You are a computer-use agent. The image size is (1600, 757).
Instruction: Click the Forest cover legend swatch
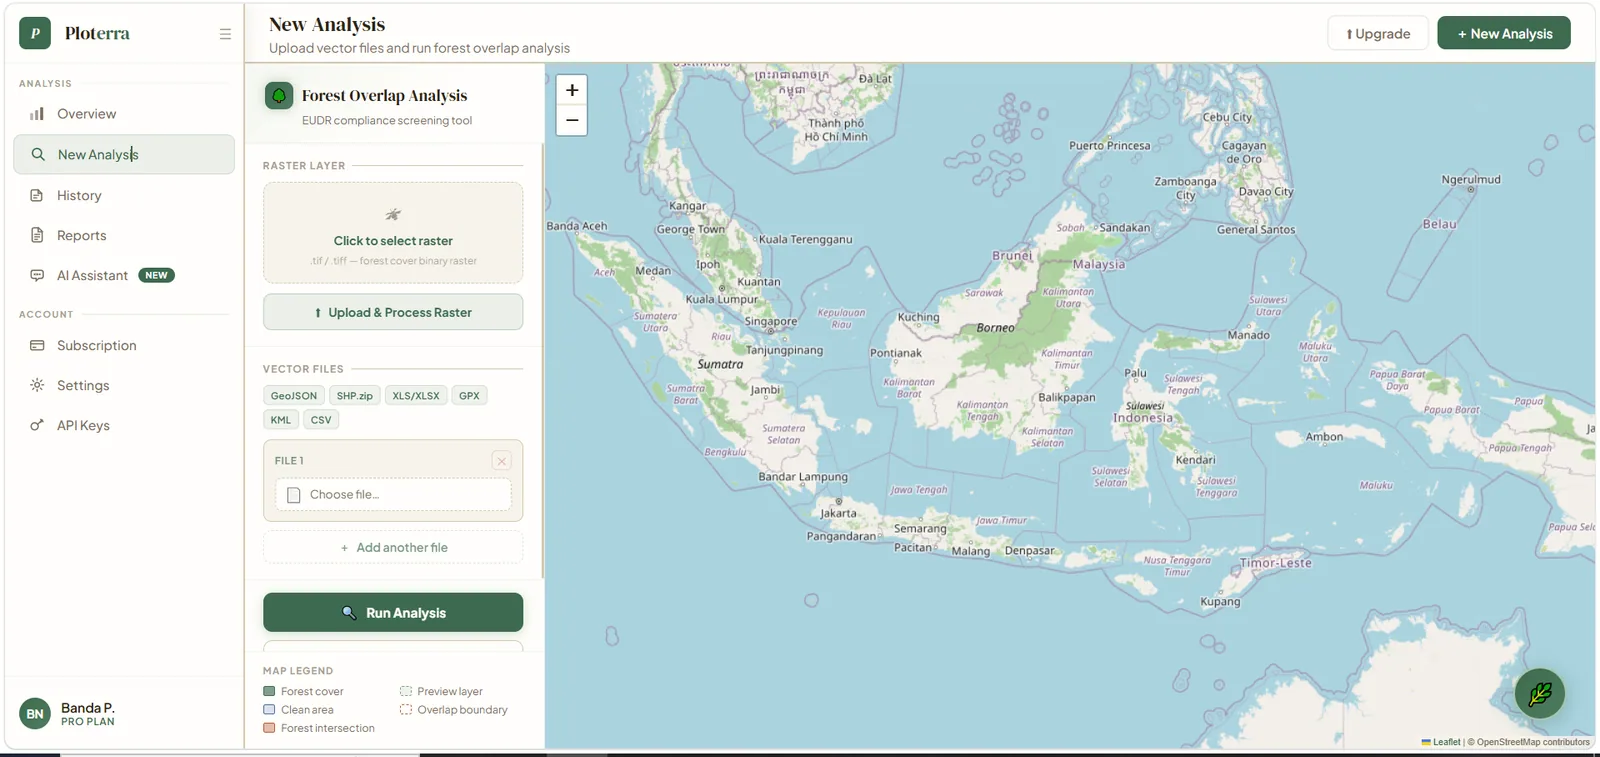[269, 691]
